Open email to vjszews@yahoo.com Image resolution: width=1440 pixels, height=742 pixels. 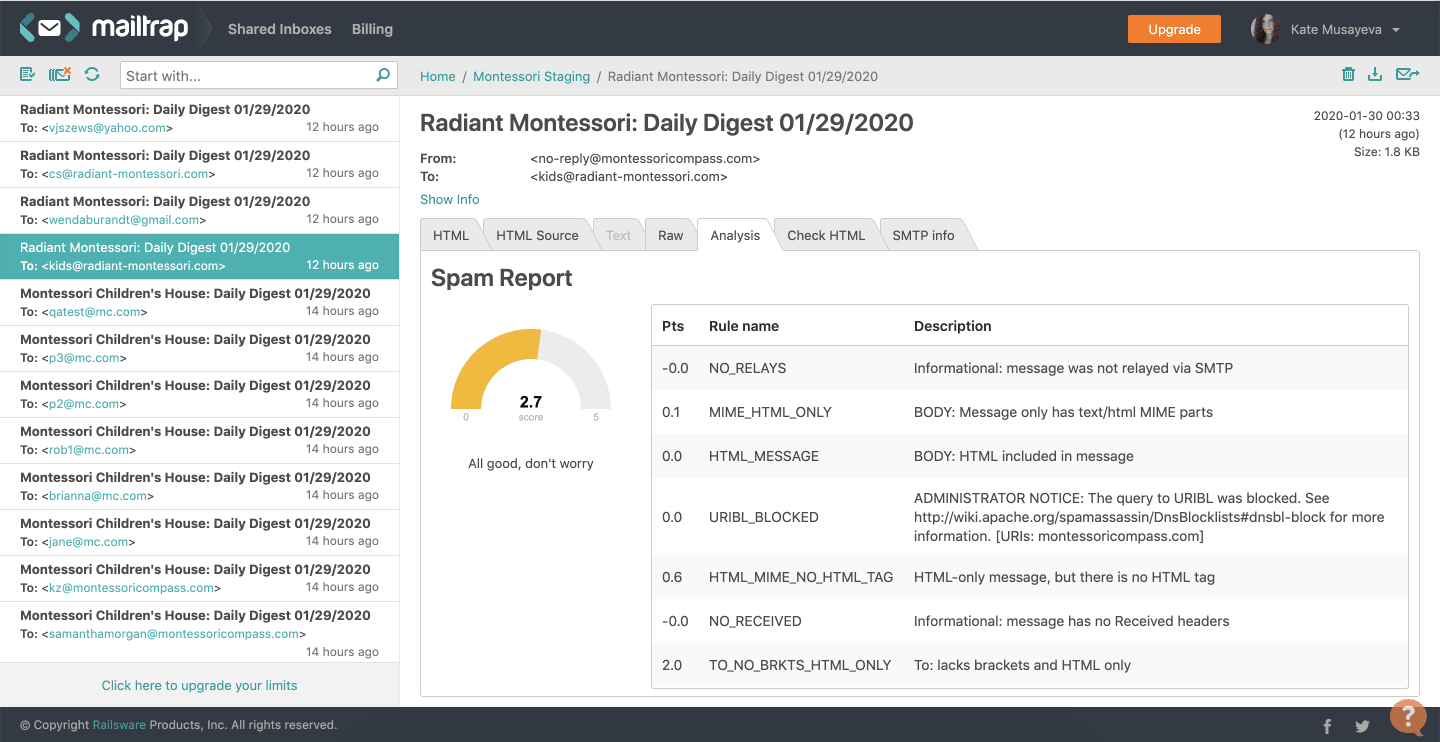tap(199, 118)
